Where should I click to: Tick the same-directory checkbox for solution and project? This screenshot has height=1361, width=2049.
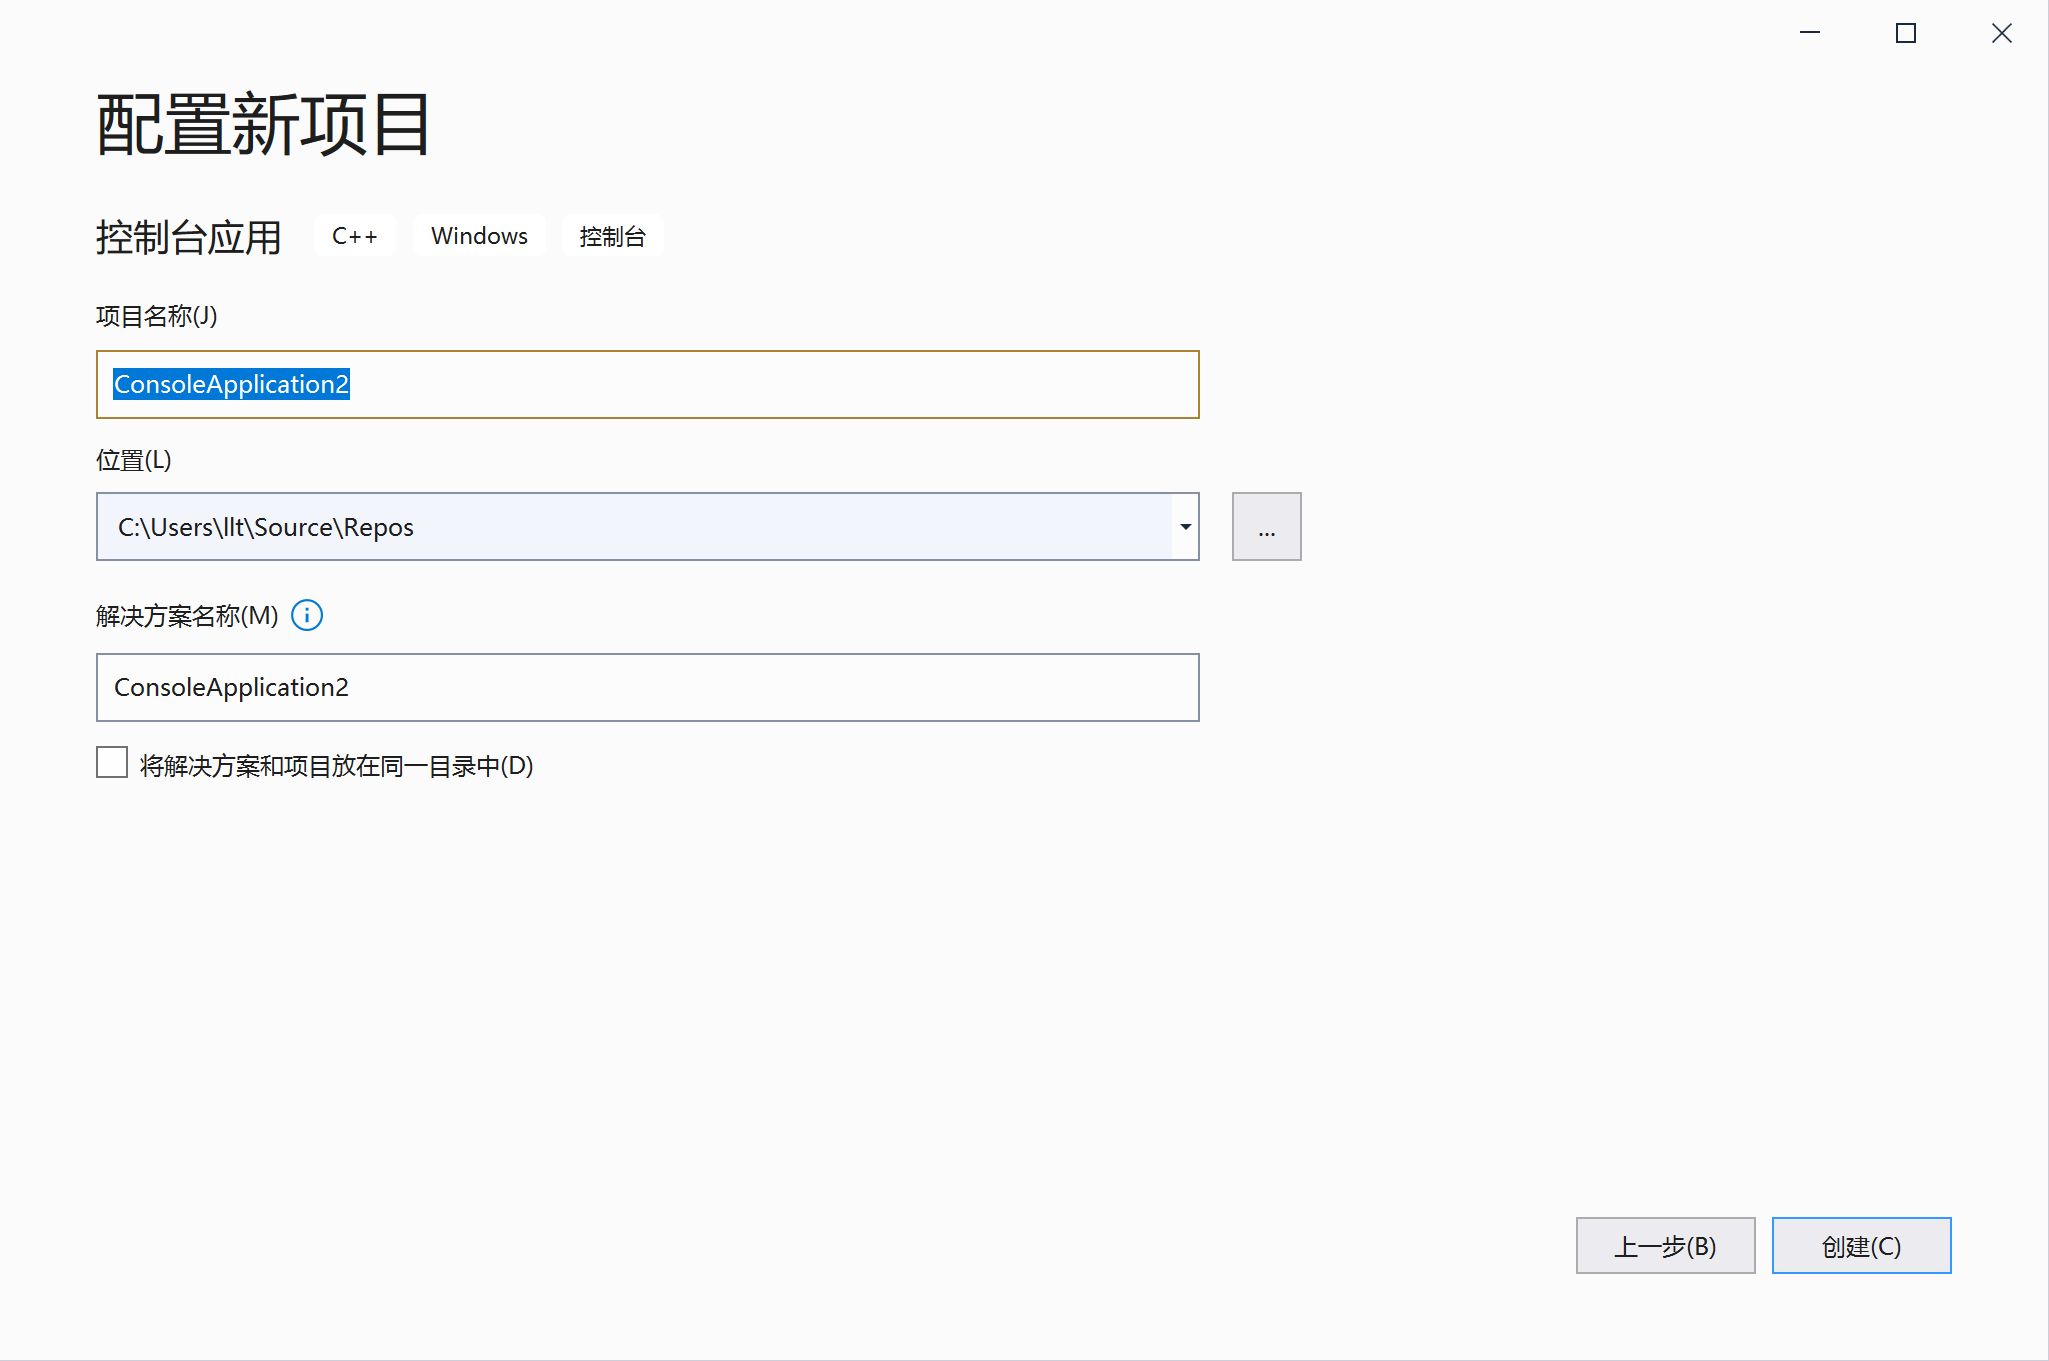pos(112,762)
